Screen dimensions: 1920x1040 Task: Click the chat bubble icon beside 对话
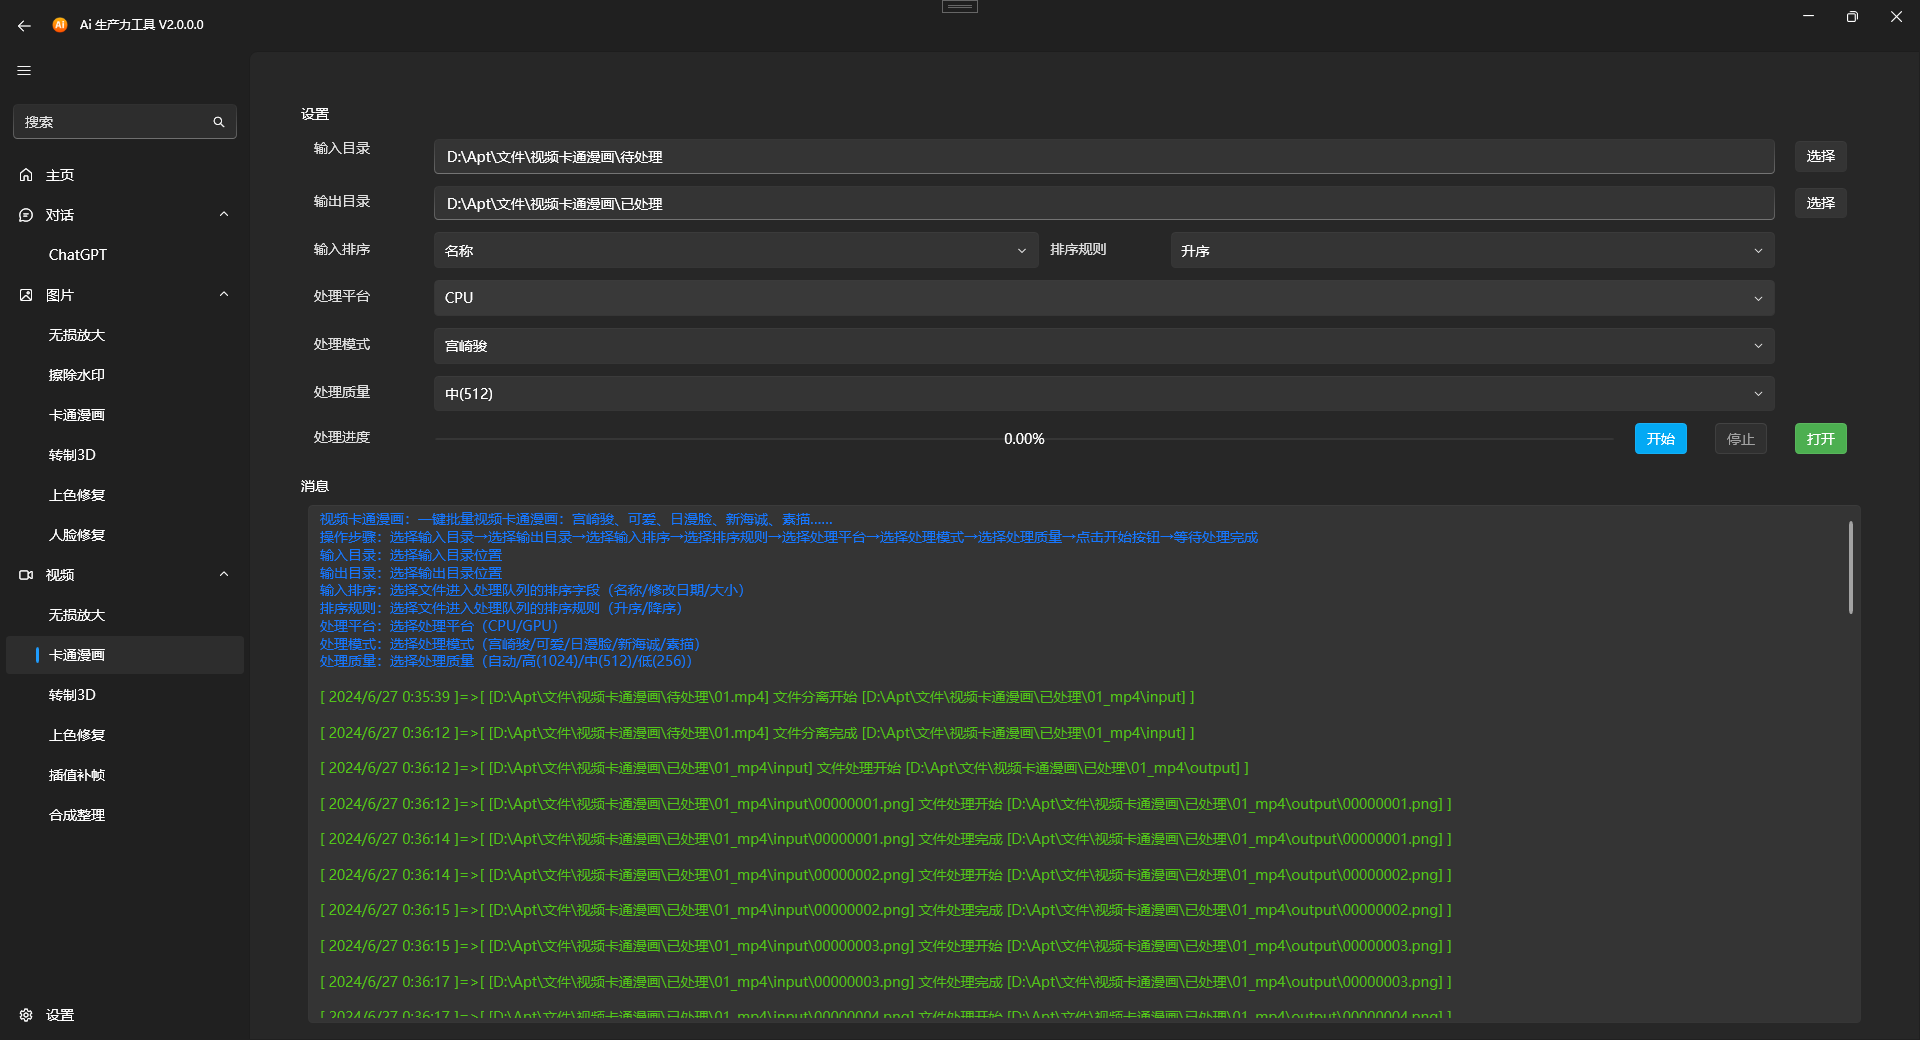pyautogui.click(x=26, y=215)
